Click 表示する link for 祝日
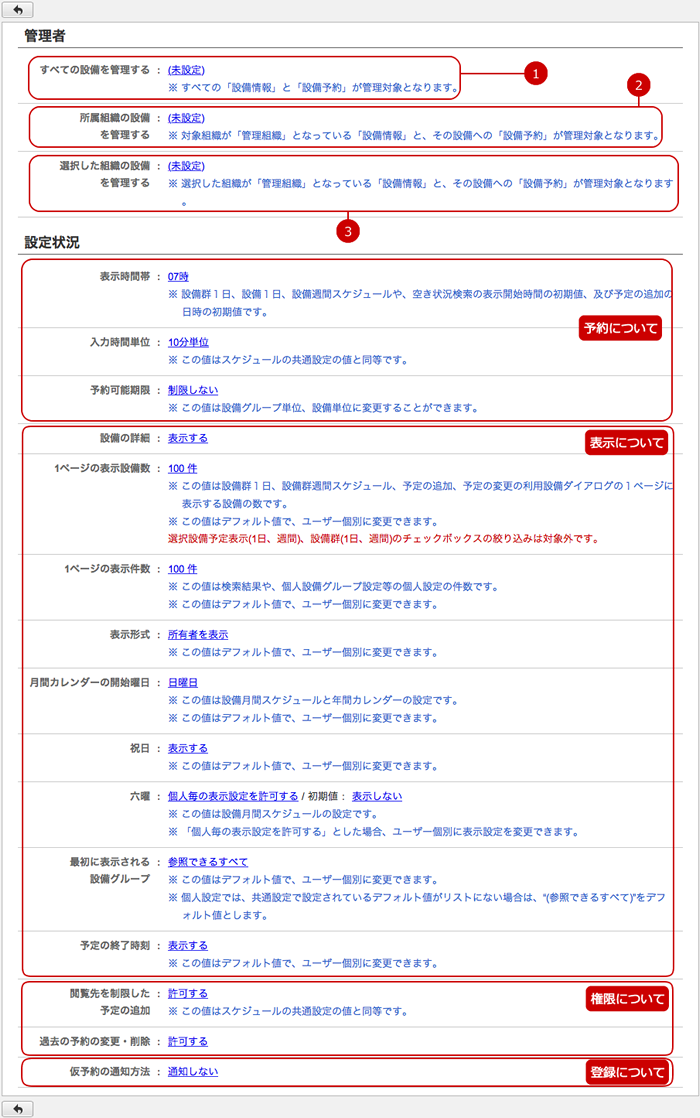This screenshot has width=700, height=1118. (x=187, y=748)
